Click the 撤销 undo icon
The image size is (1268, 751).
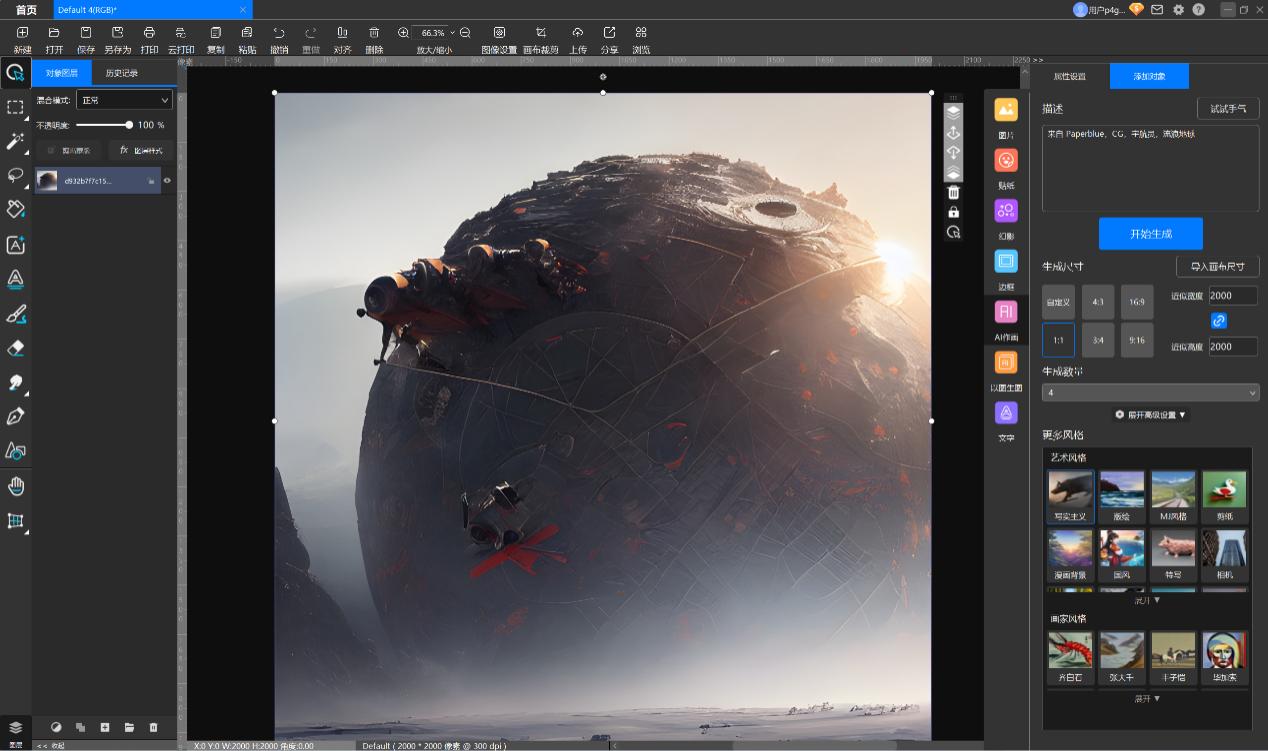click(x=278, y=33)
